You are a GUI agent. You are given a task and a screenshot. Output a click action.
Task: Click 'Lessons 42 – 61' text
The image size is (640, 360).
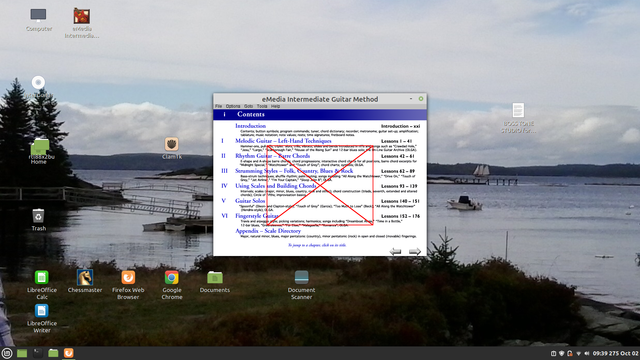pos(398,156)
